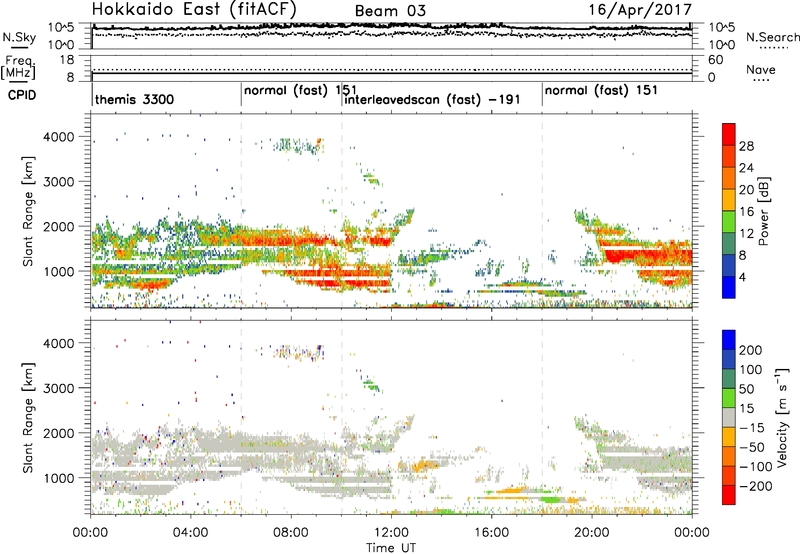Click the gray segment of the velocity colorbar
800x554 pixels.
tap(729, 417)
